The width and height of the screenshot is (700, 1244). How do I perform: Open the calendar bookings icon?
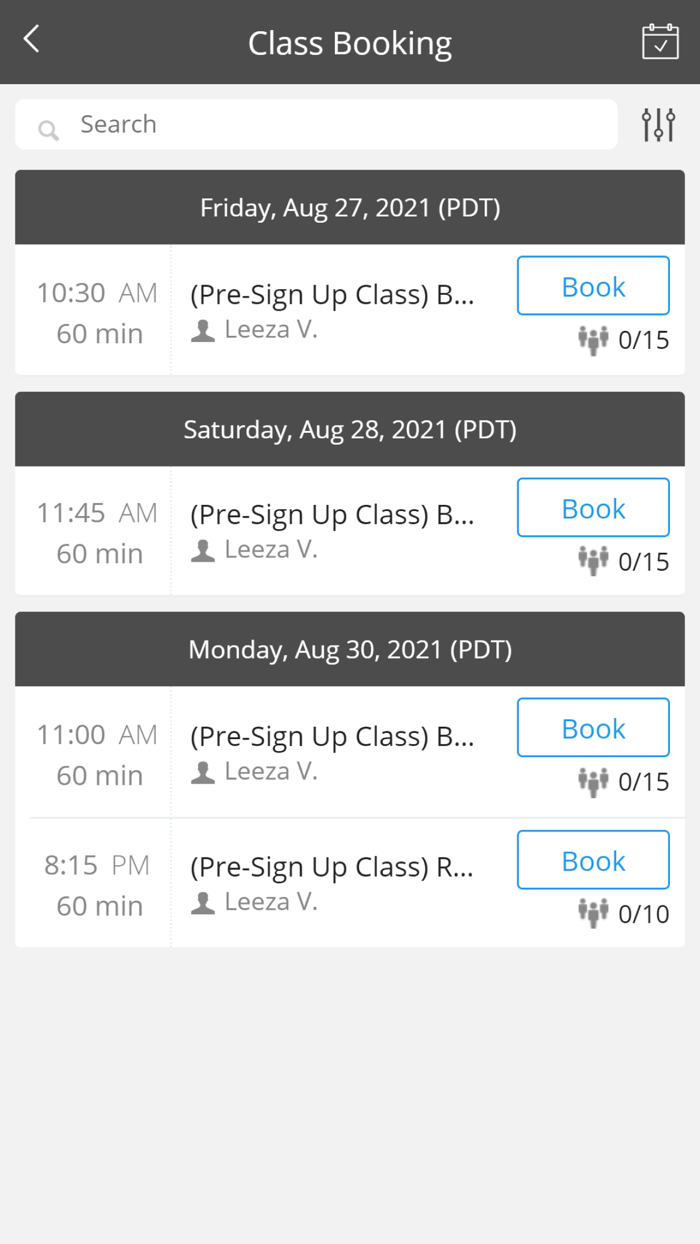tap(660, 42)
